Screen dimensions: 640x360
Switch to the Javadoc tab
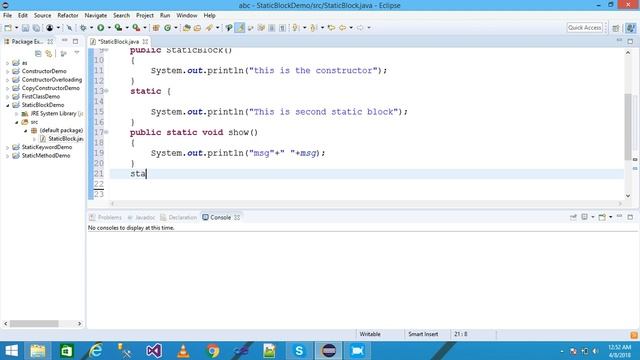click(141, 218)
